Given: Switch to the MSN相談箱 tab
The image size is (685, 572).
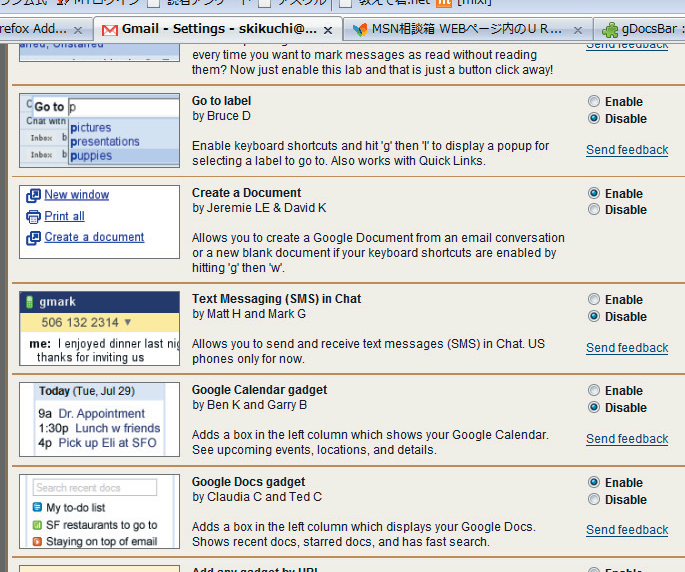Looking at the screenshot, I should 467,29.
